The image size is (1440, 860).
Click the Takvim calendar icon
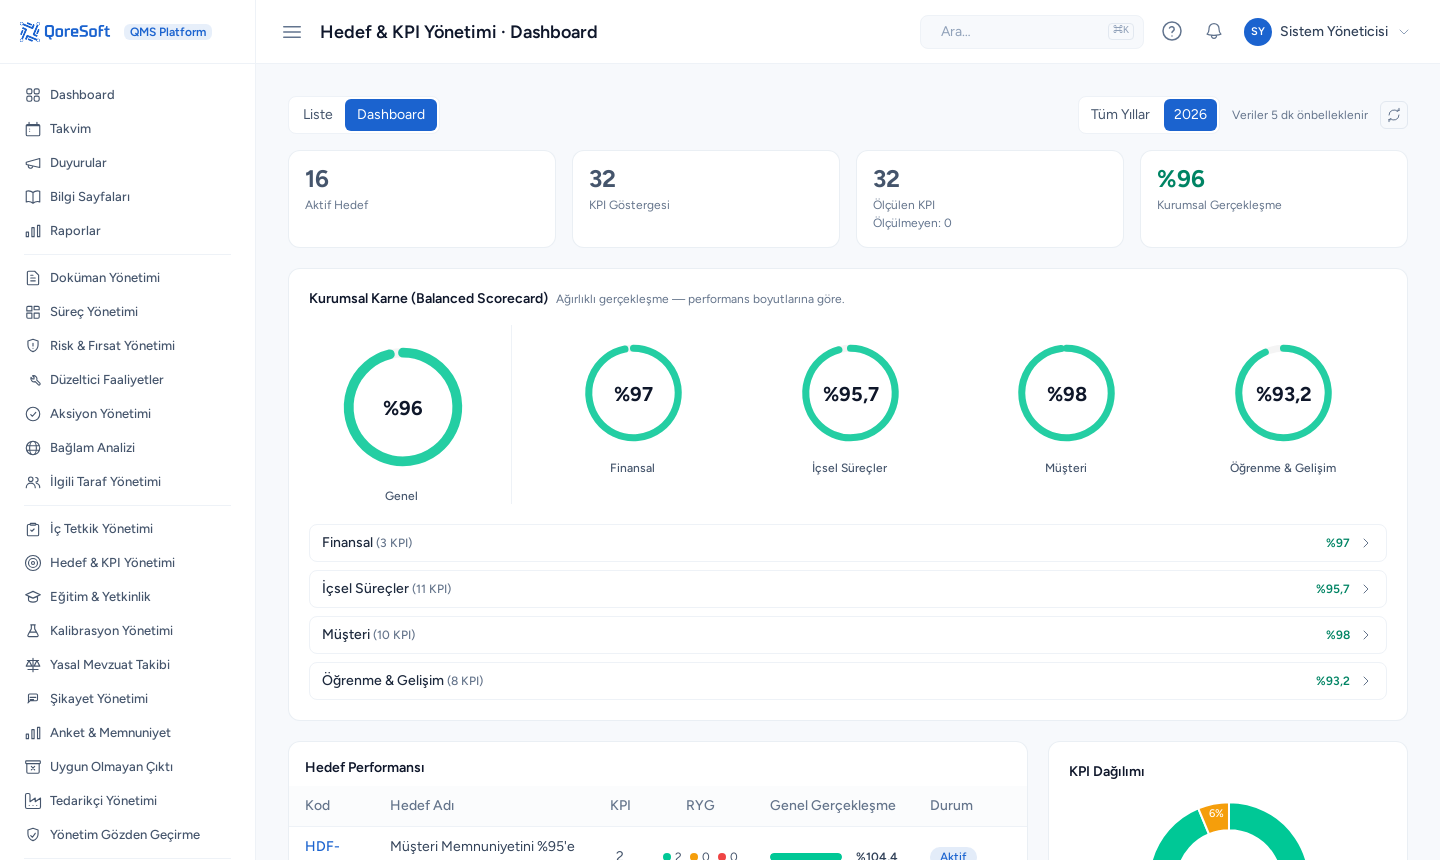tap(33, 129)
